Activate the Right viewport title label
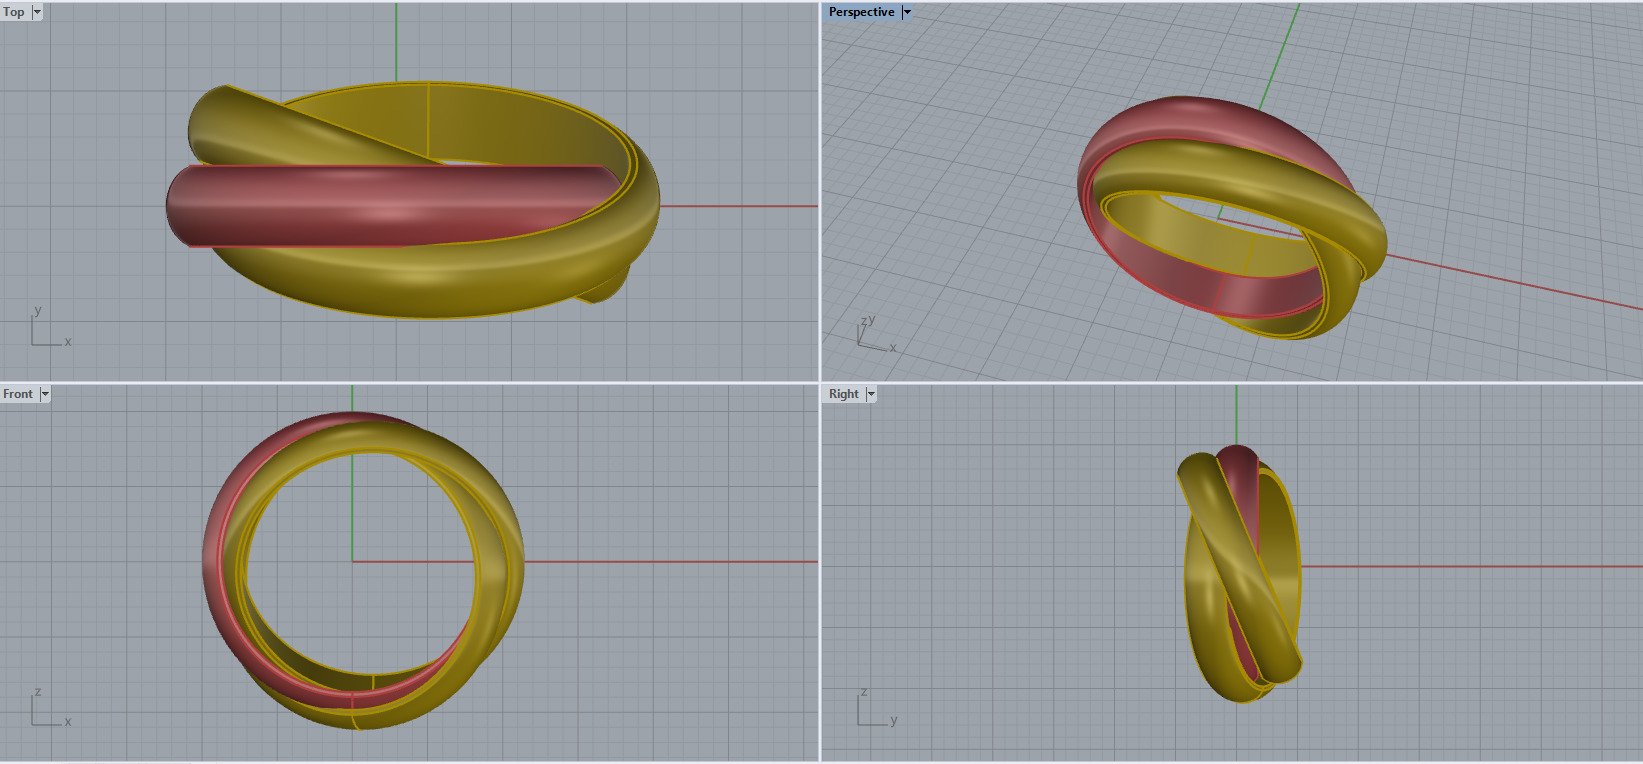 click(x=844, y=394)
